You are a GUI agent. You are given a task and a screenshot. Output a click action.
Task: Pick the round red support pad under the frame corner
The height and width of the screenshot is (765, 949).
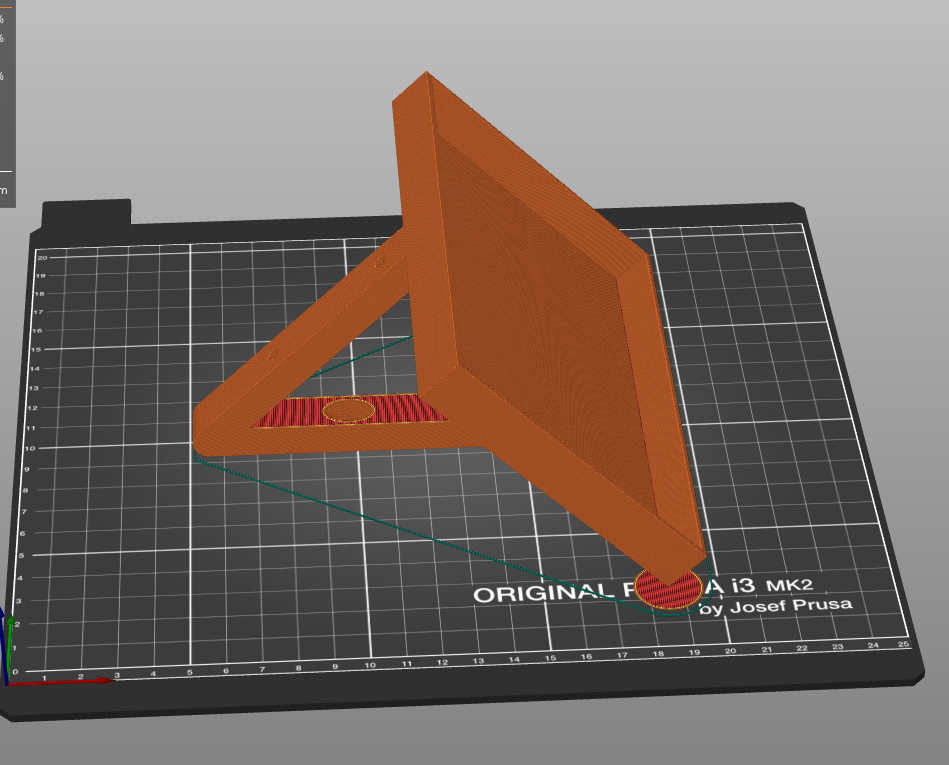(x=668, y=588)
